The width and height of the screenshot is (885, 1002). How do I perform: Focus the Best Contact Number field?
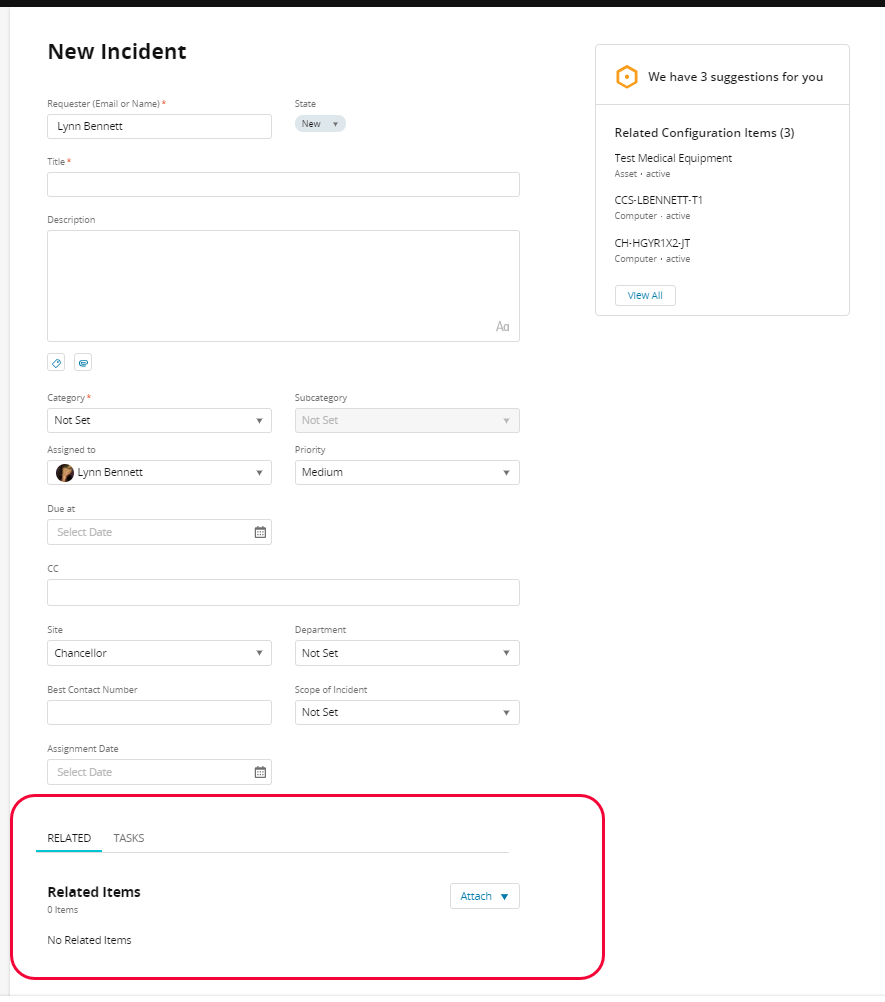click(x=159, y=712)
